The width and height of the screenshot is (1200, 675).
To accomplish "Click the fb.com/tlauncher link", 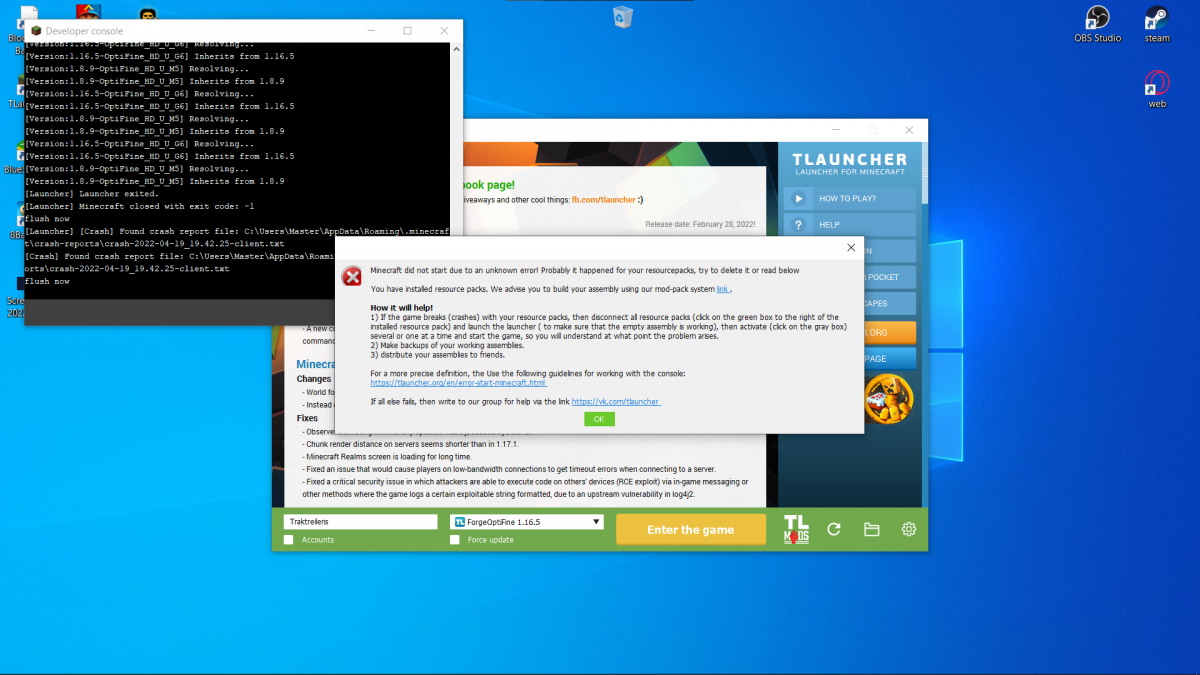I will (x=604, y=200).
